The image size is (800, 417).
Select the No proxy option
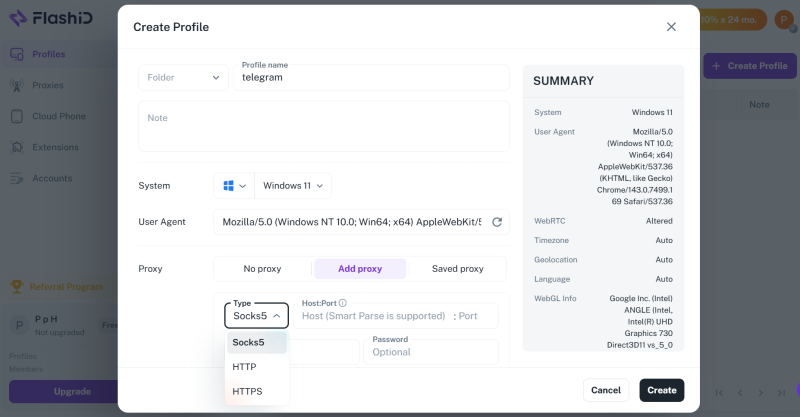pos(262,269)
